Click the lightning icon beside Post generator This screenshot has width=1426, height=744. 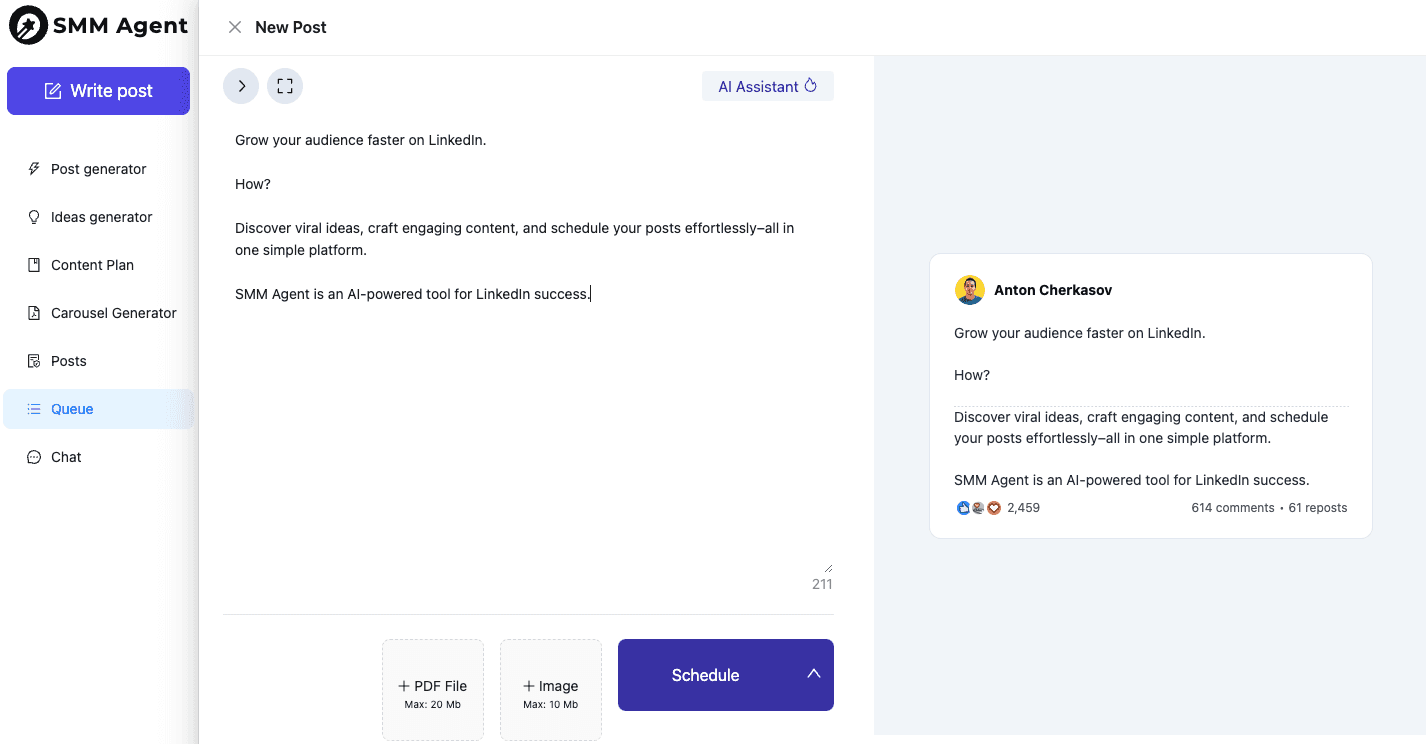click(x=34, y=169)
